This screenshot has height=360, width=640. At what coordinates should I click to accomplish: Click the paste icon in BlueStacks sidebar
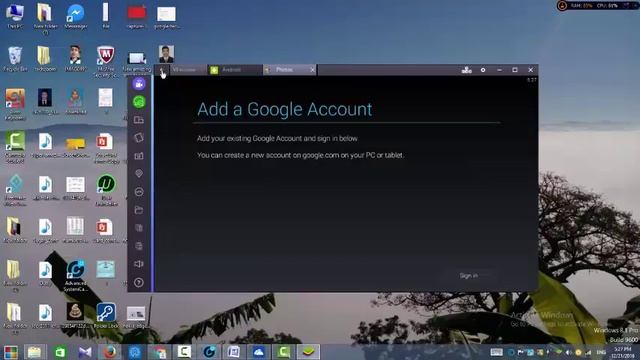coord(139,246)
